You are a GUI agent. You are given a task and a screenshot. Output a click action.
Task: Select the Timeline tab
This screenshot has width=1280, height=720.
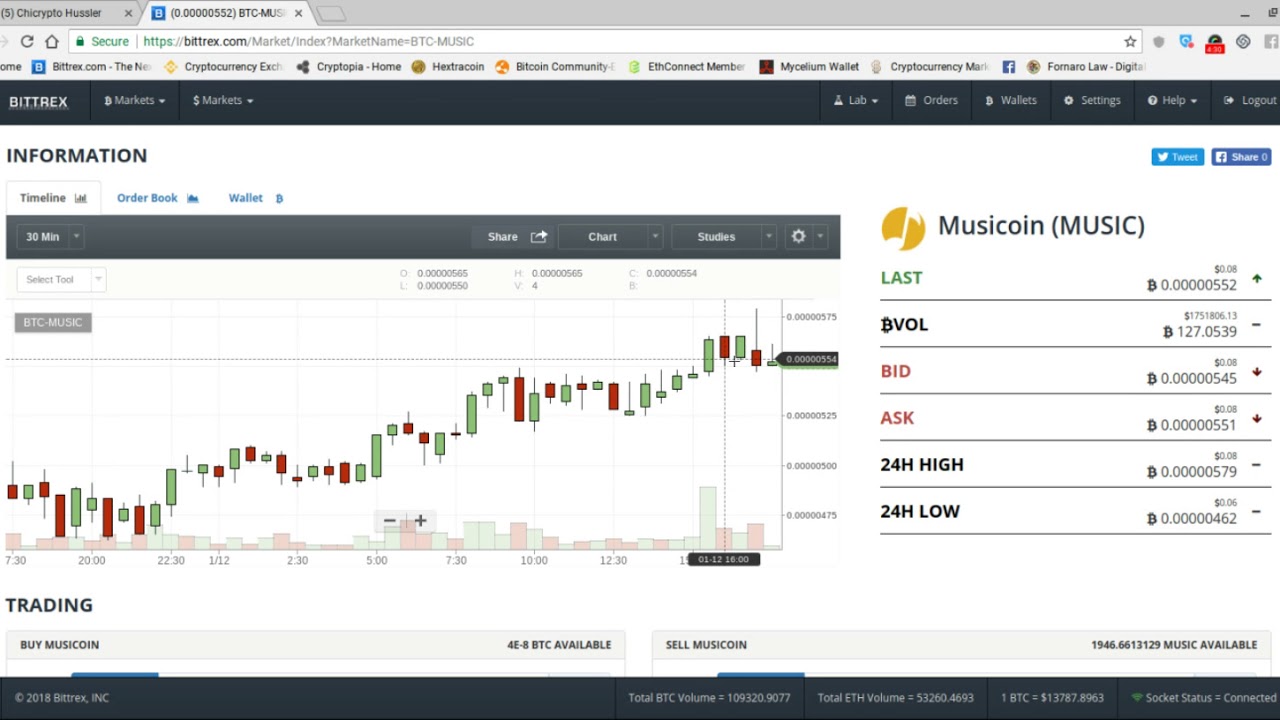[x=53, y=198]
